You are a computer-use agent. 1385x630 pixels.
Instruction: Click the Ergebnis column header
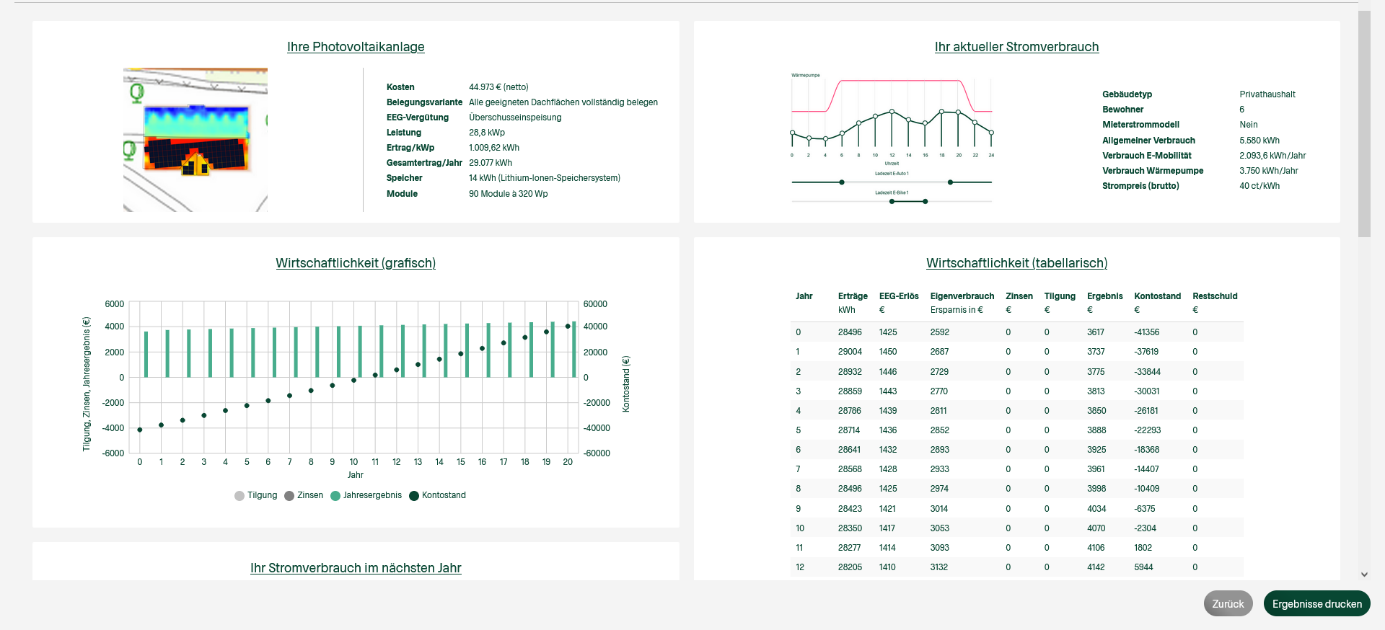[x=1105, y=296]
